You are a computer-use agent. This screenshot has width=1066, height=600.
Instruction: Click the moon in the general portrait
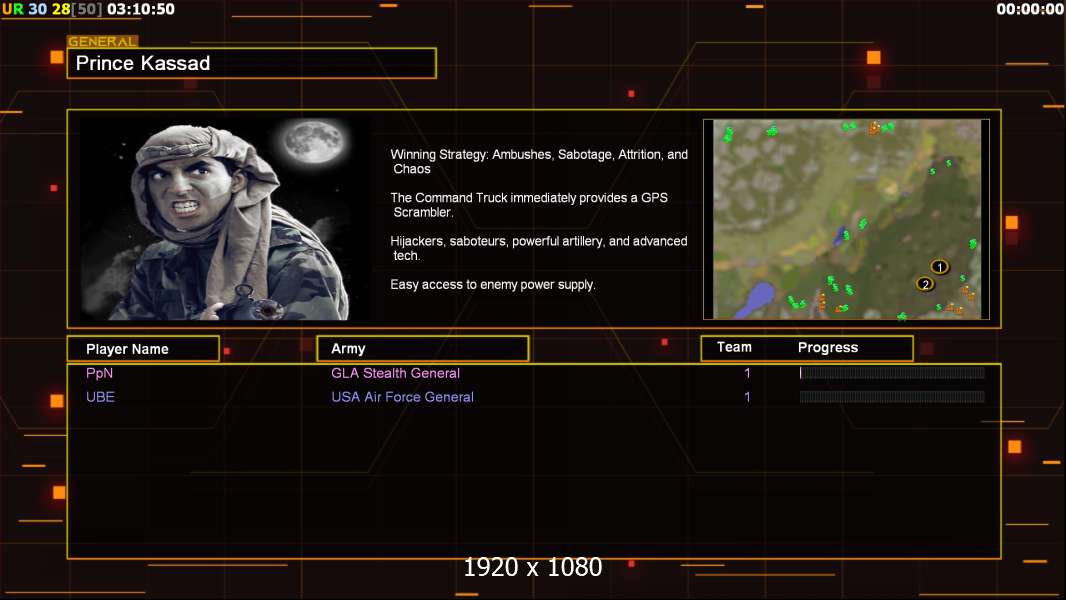(x=314, y=141)
